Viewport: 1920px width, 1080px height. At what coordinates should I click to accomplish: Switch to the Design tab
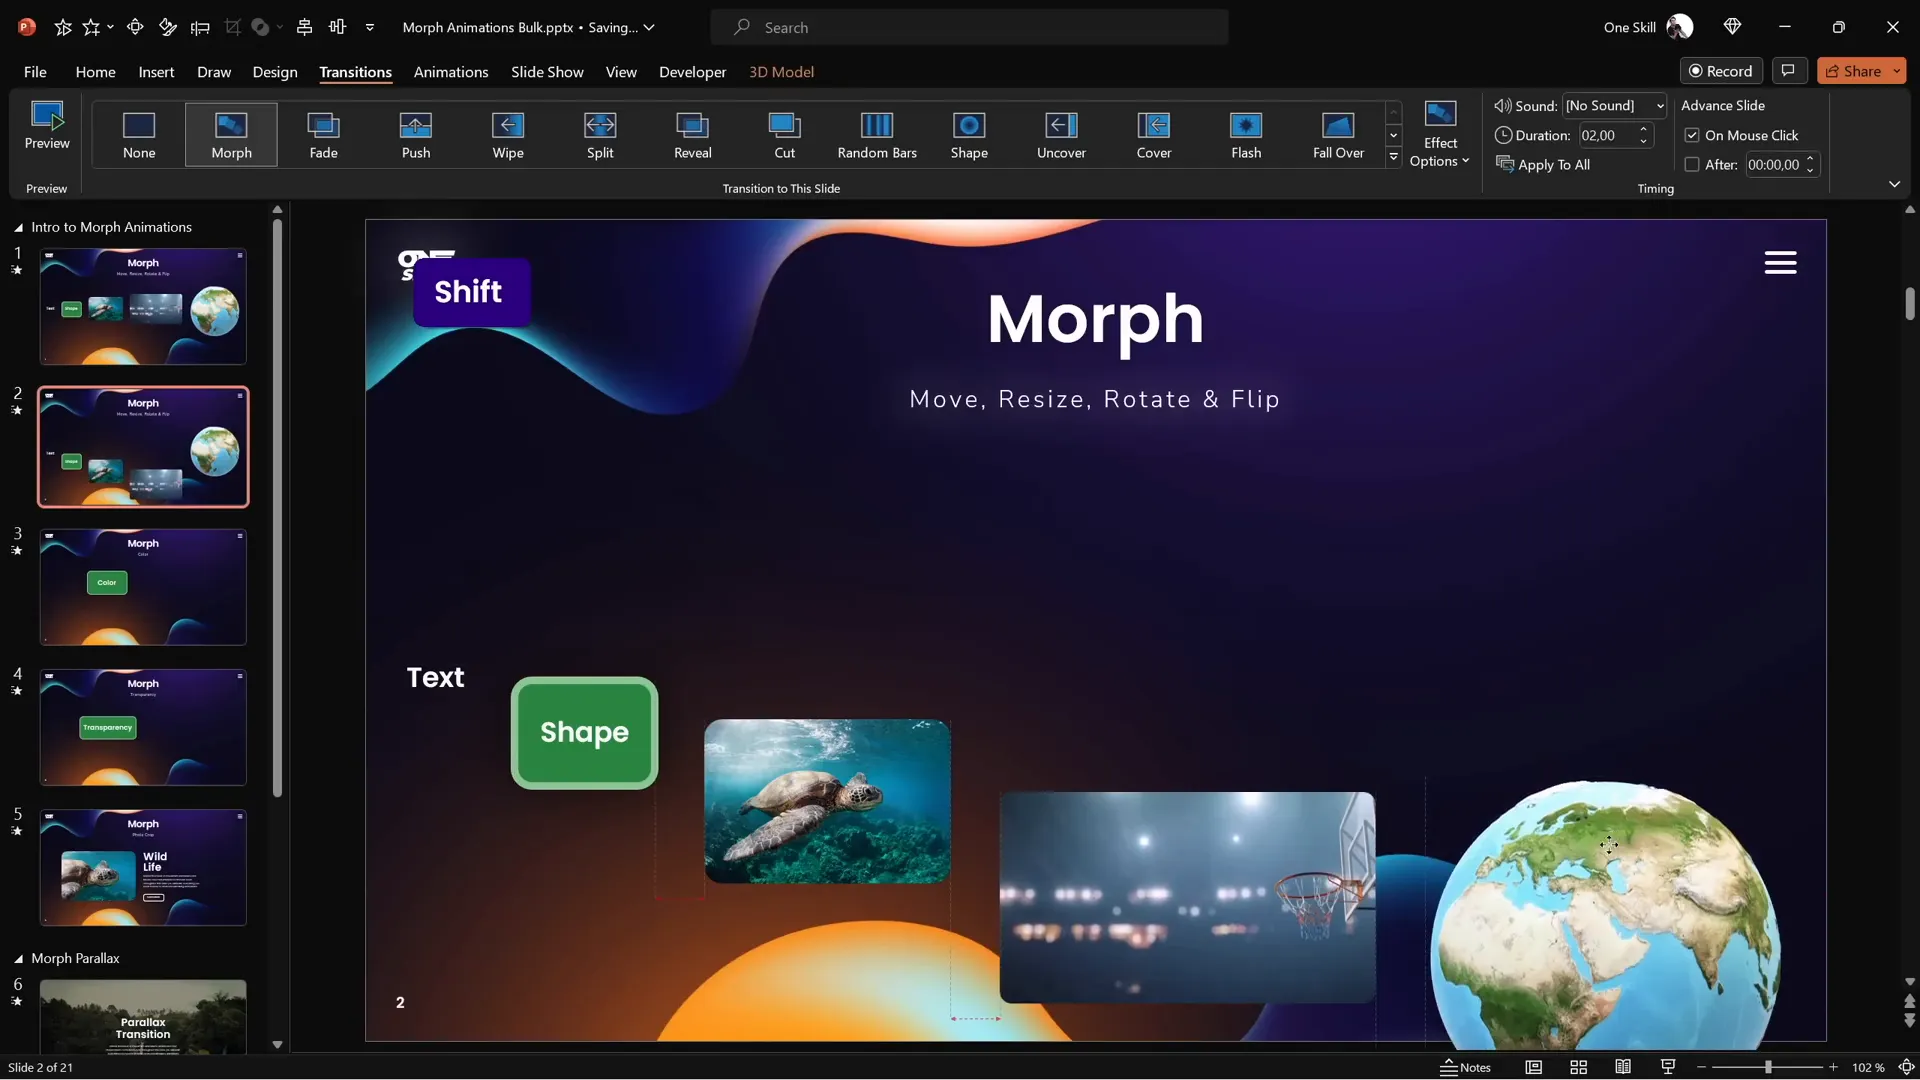pos(275,72)
